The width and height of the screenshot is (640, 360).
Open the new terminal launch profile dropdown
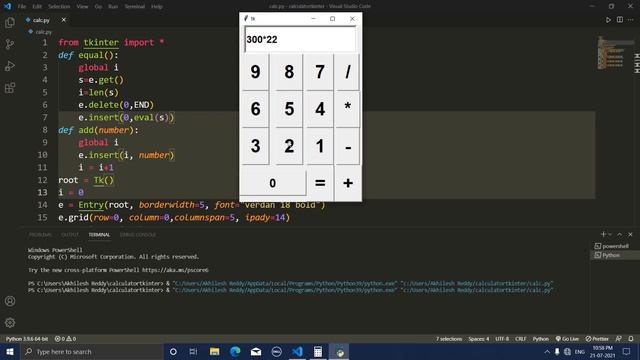click(x=610, y=234)
